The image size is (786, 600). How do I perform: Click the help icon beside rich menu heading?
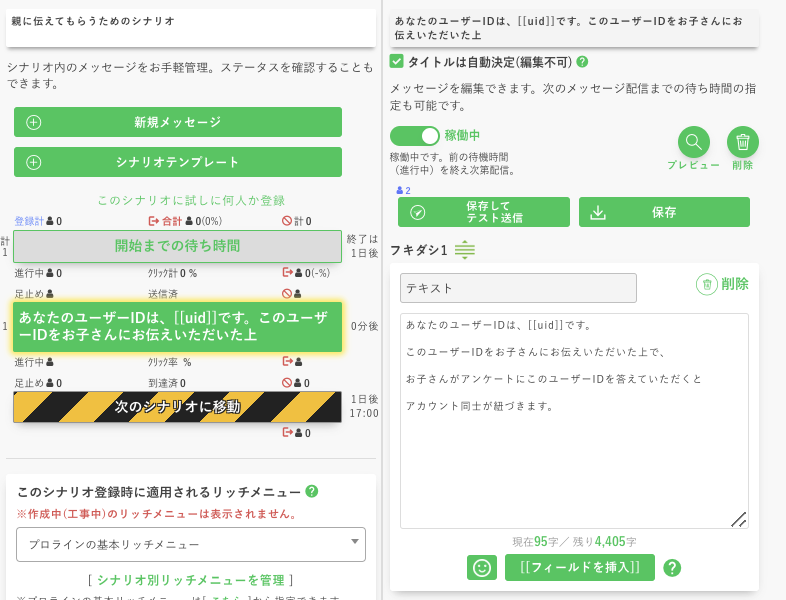point(312,491)
